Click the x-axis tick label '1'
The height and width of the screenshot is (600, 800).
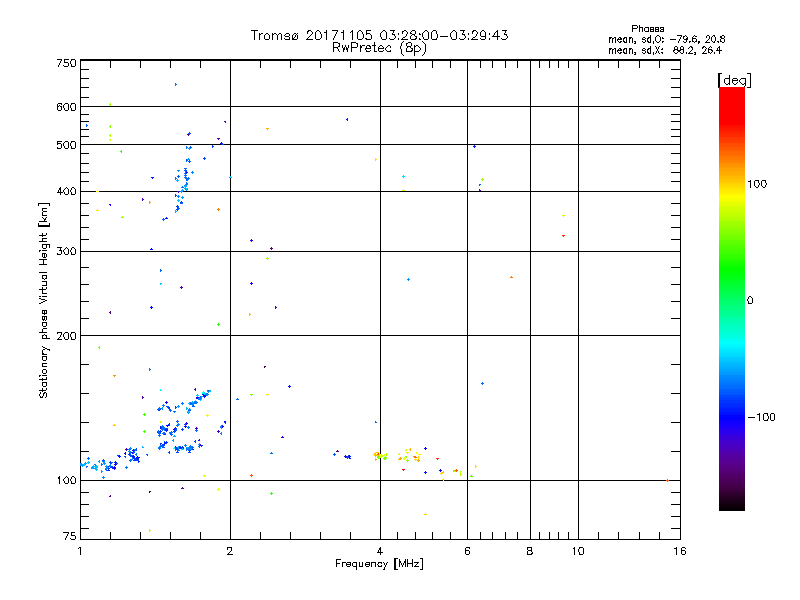click(x=80, y=551)
